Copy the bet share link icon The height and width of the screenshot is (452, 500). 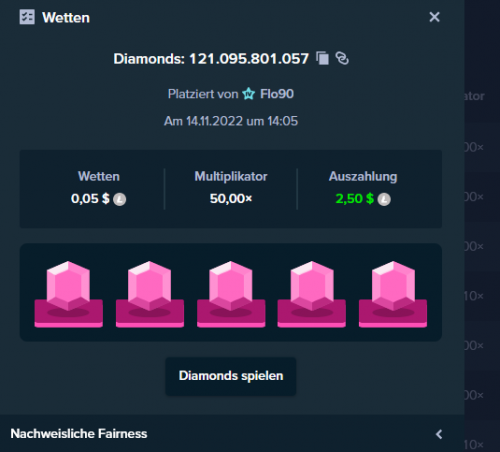tap(342, 58)
